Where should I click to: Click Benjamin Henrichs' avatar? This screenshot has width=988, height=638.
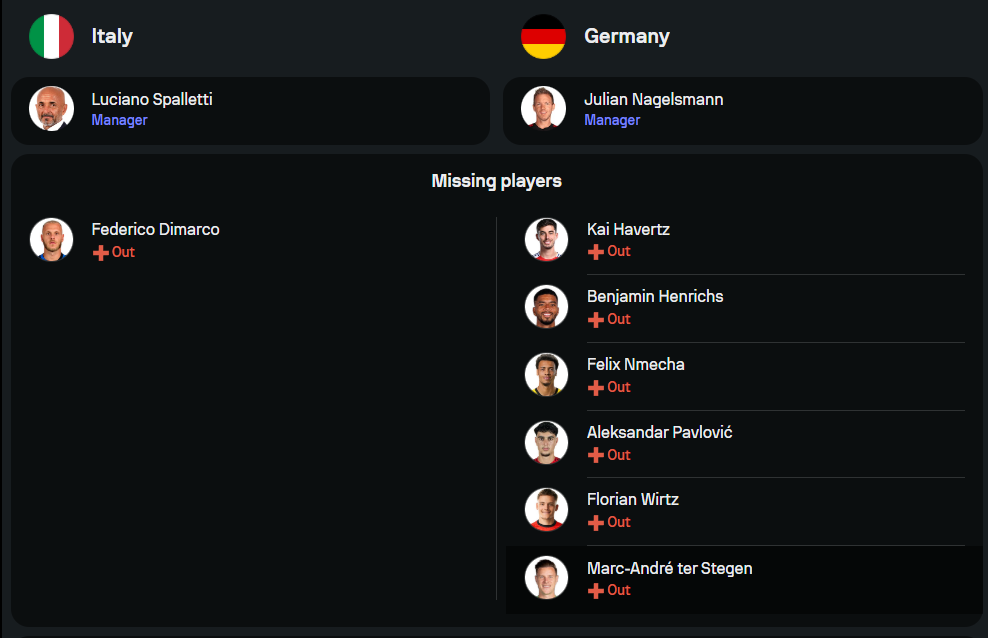[x=546, y=307]
